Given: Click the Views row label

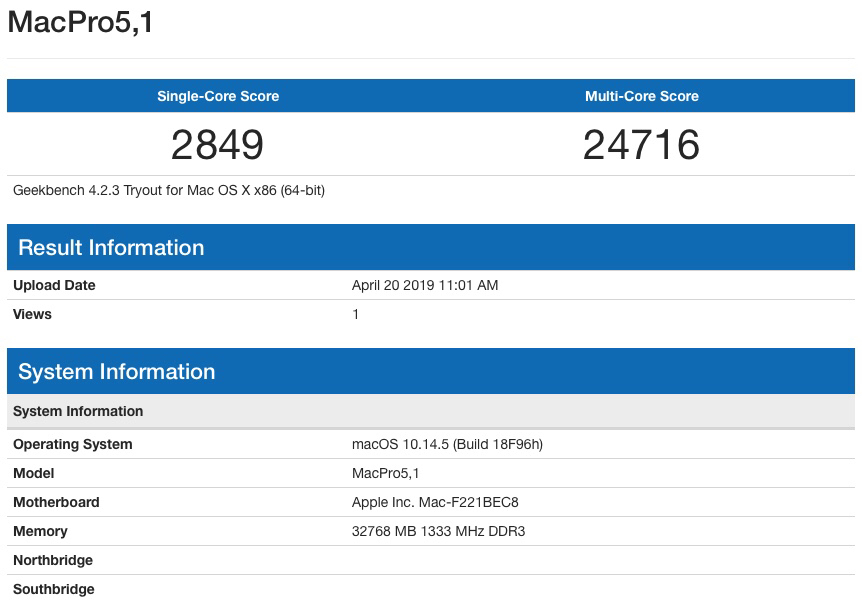Looking at the screenshot, I should pyautogui.click(x=32, y=314).
